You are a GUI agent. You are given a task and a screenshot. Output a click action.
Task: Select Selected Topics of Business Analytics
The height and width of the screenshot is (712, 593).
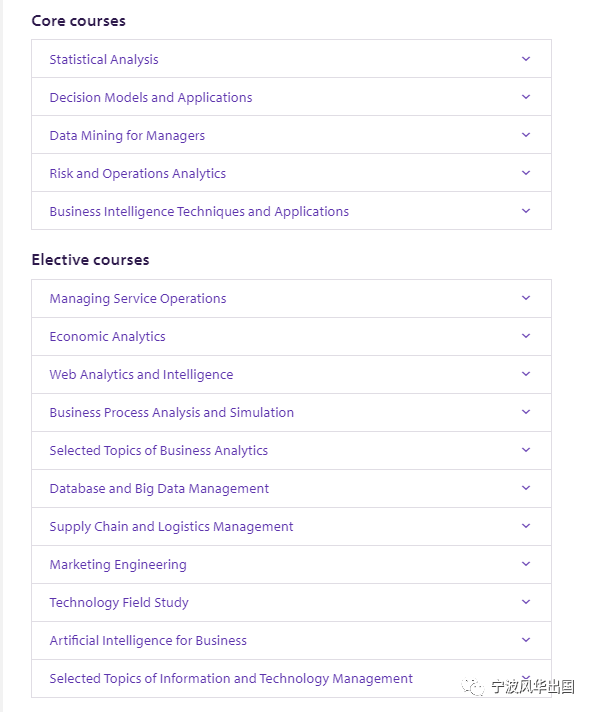tap(158, 450)
